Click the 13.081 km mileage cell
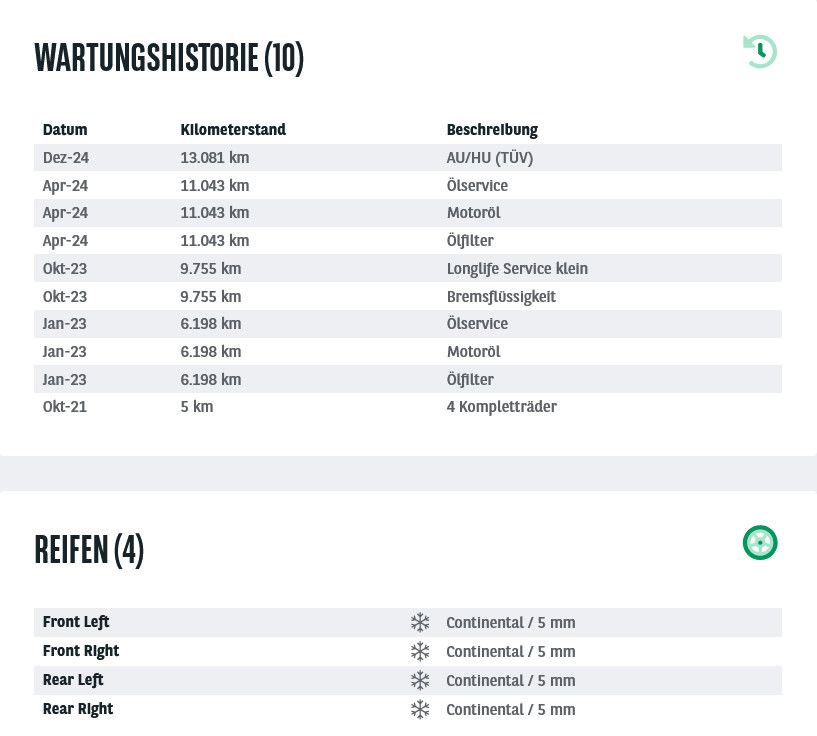The height and width of the screenshot is (736, 817). 215,157
